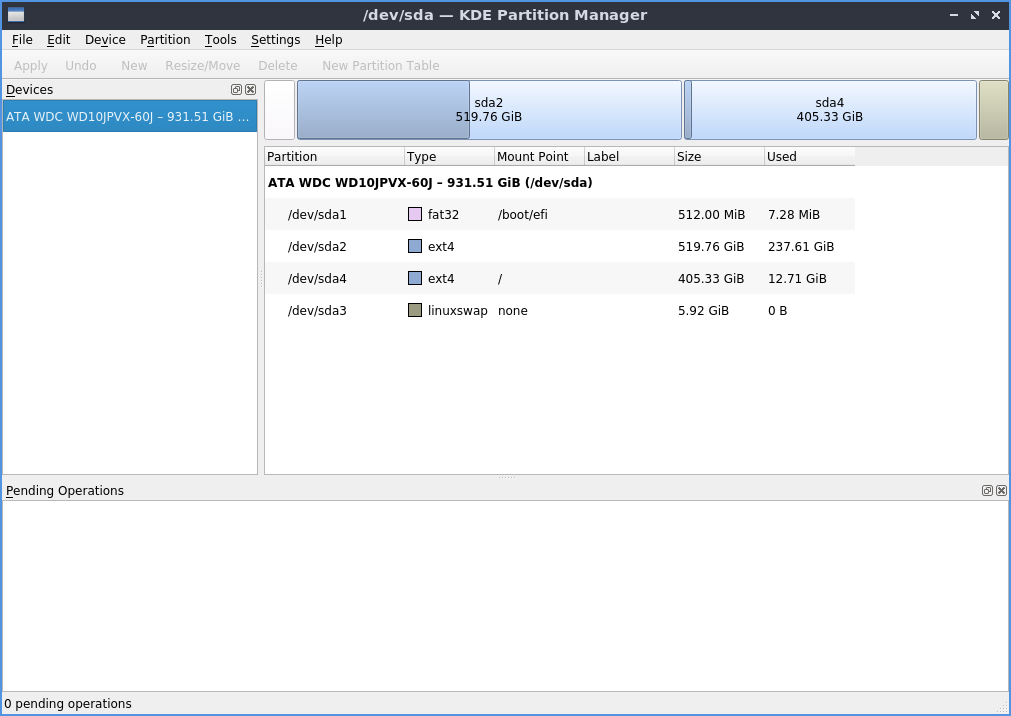The height and width of the screenshot is (716, 1011).
Task: Click the window menu icon in title bar
Action: [16, 15]
